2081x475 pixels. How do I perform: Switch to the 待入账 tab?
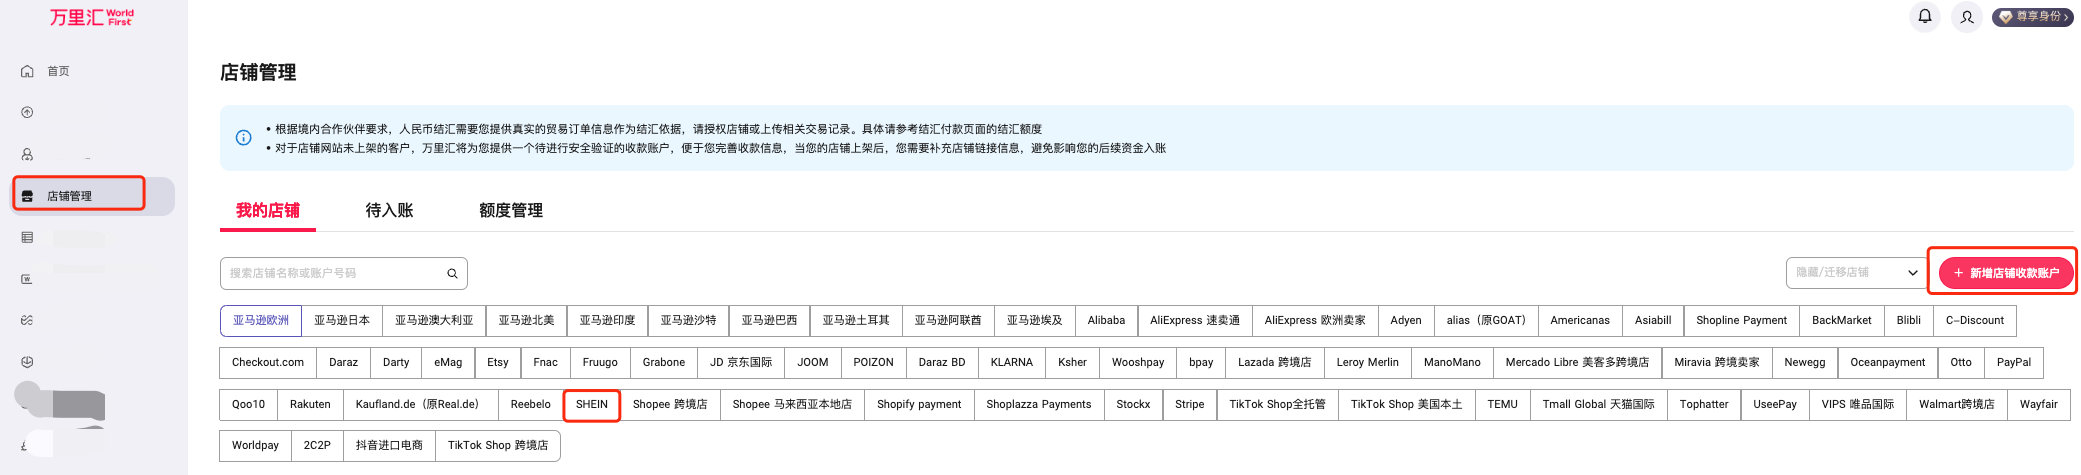pos(389,210)
